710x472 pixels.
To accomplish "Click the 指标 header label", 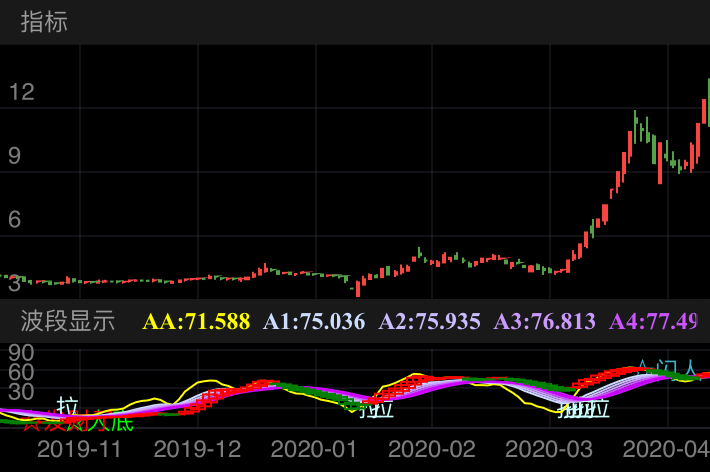I will click(x=45, y=22).
